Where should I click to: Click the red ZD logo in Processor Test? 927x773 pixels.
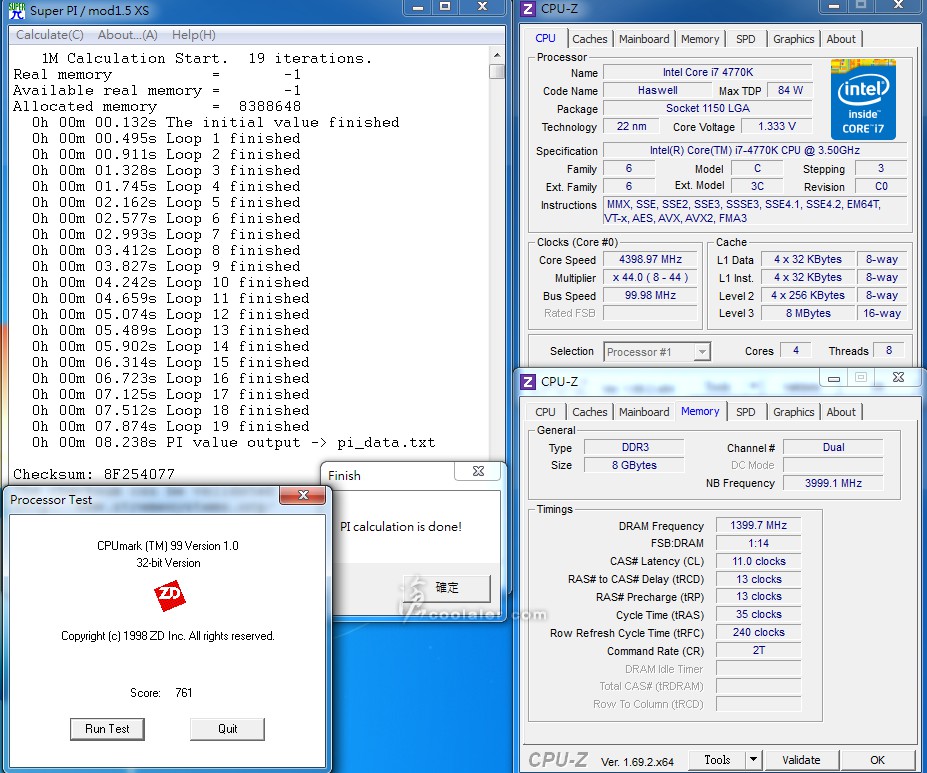click(x=170, y=596)
